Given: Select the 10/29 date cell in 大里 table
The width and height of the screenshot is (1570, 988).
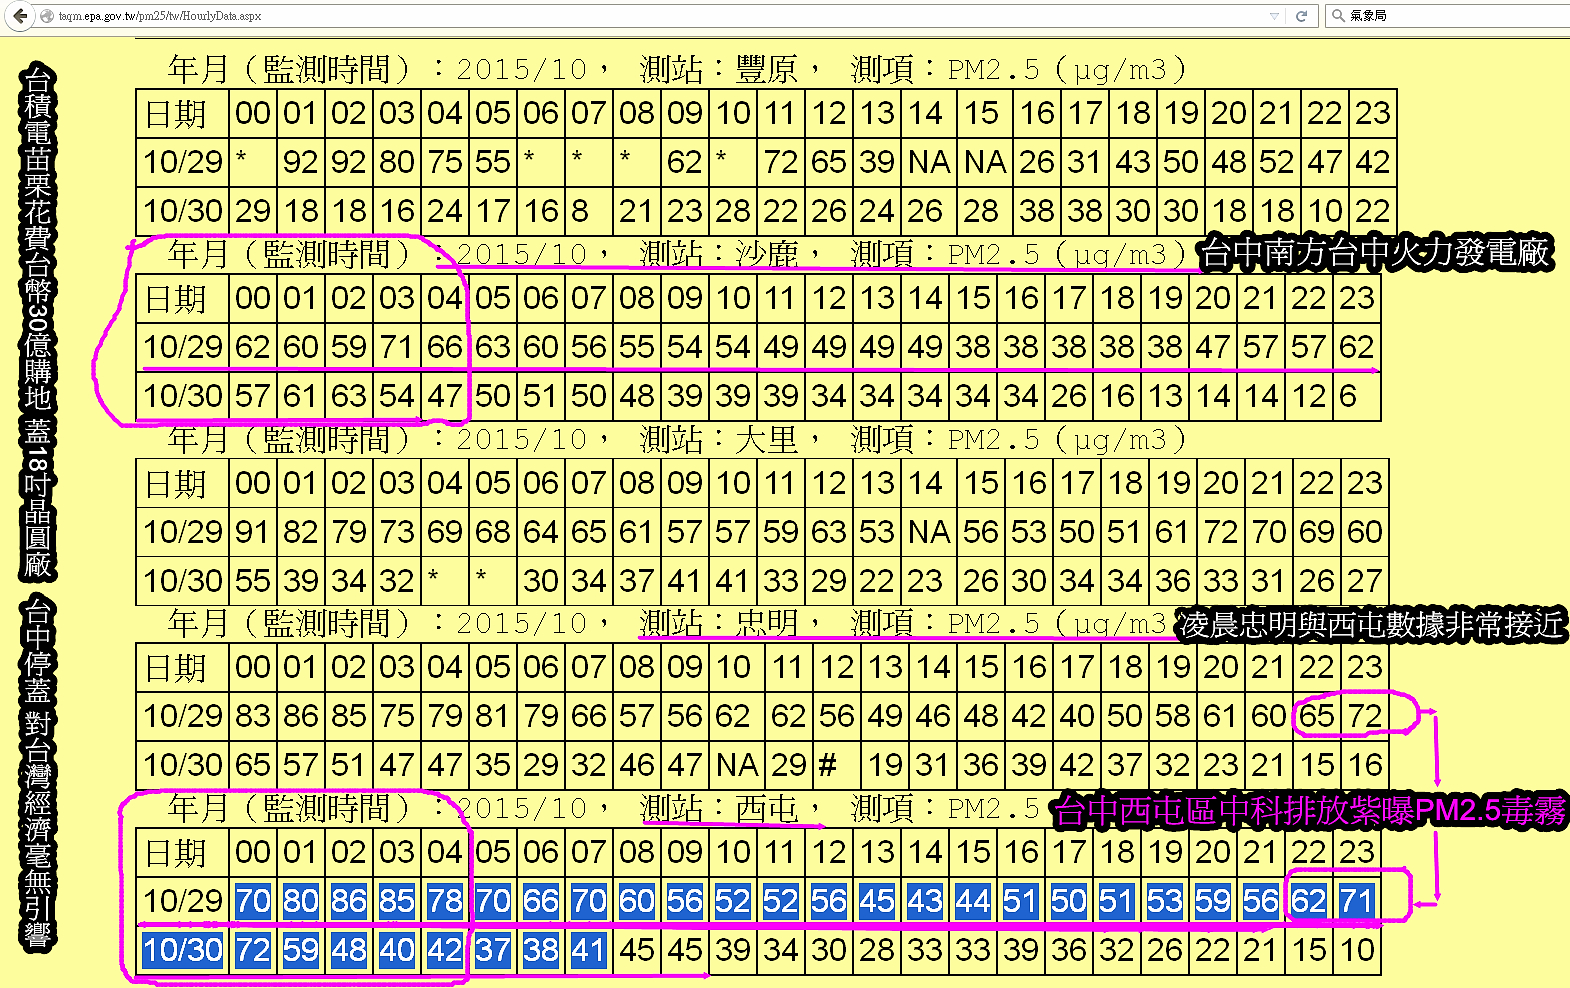Looking at the screenshot, I should click(182, 532).
